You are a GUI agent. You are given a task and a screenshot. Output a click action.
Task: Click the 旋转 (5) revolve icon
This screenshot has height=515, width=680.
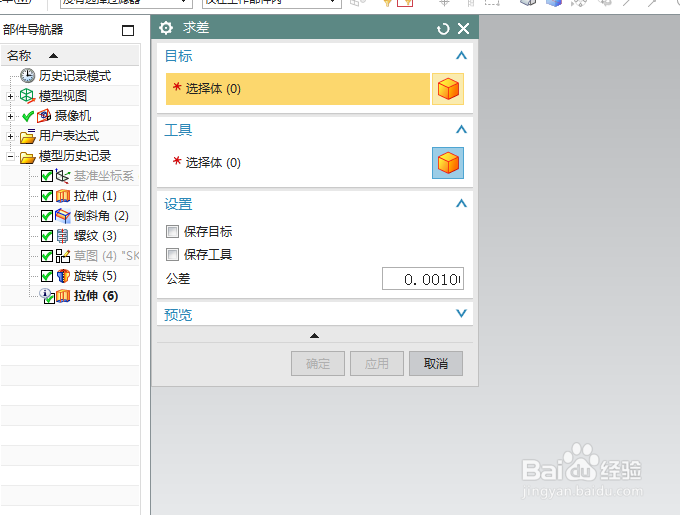tap(63, 276)
